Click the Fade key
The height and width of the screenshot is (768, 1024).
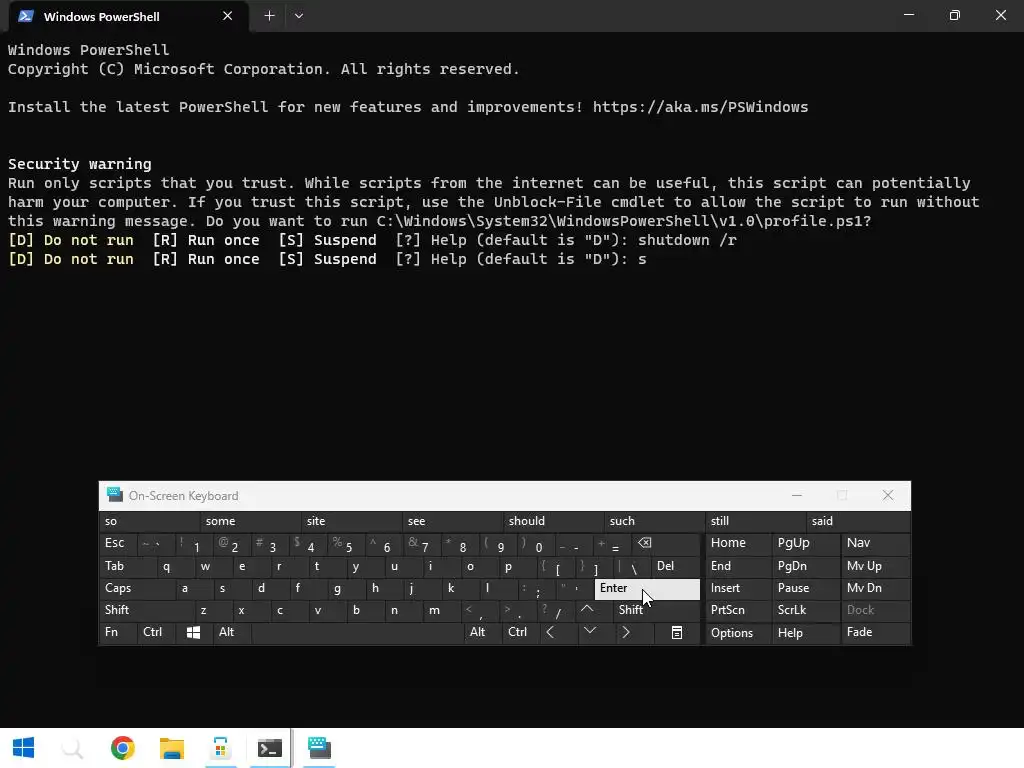(x=875, y=632)
